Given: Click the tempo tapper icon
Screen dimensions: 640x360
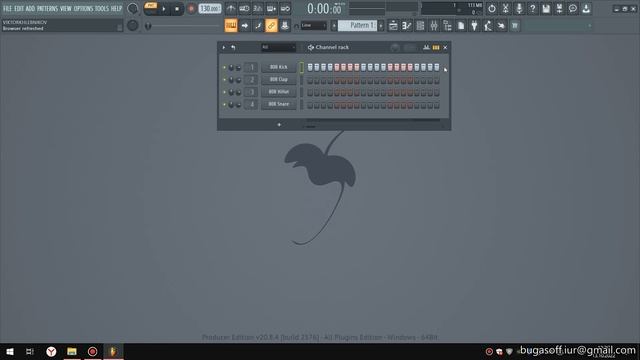Looking at the screenshot, I should pos(488,25).
